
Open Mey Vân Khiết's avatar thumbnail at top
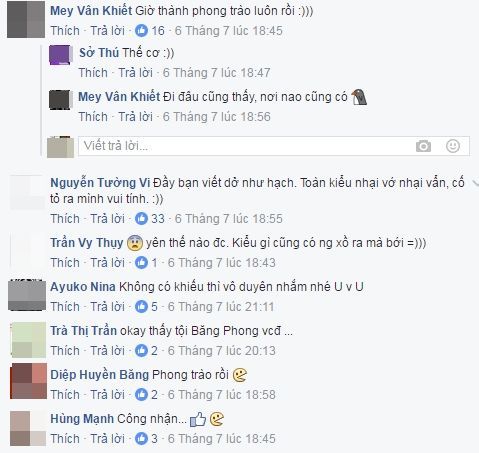click(26, 19)
